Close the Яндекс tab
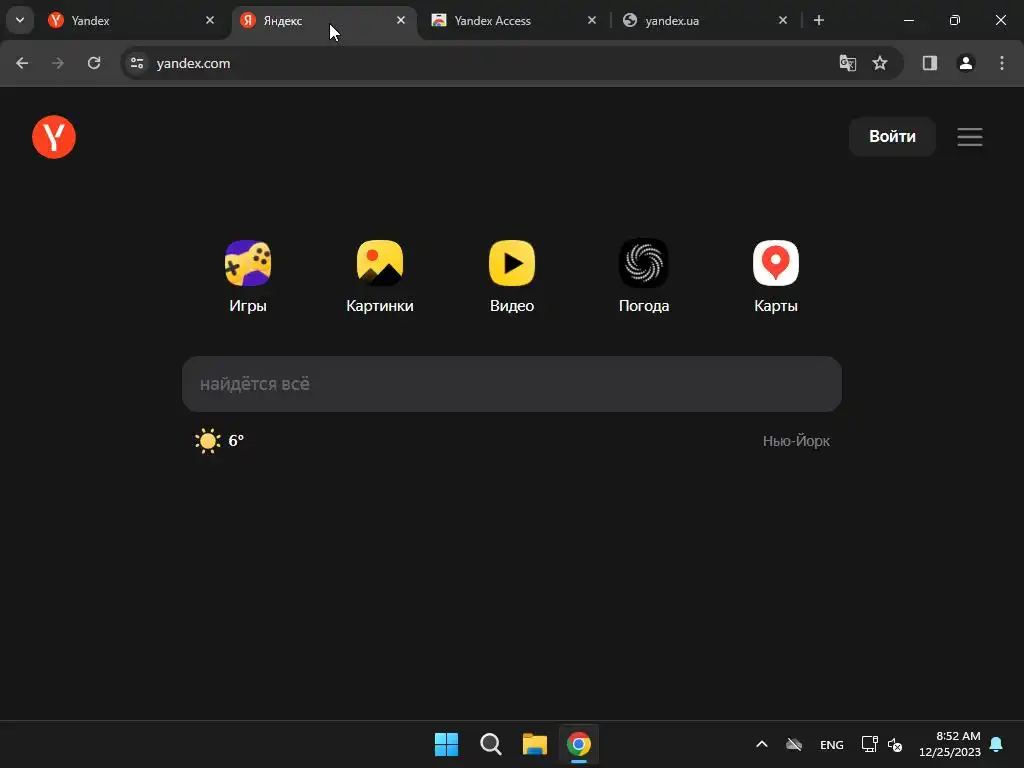 point(401,20)
